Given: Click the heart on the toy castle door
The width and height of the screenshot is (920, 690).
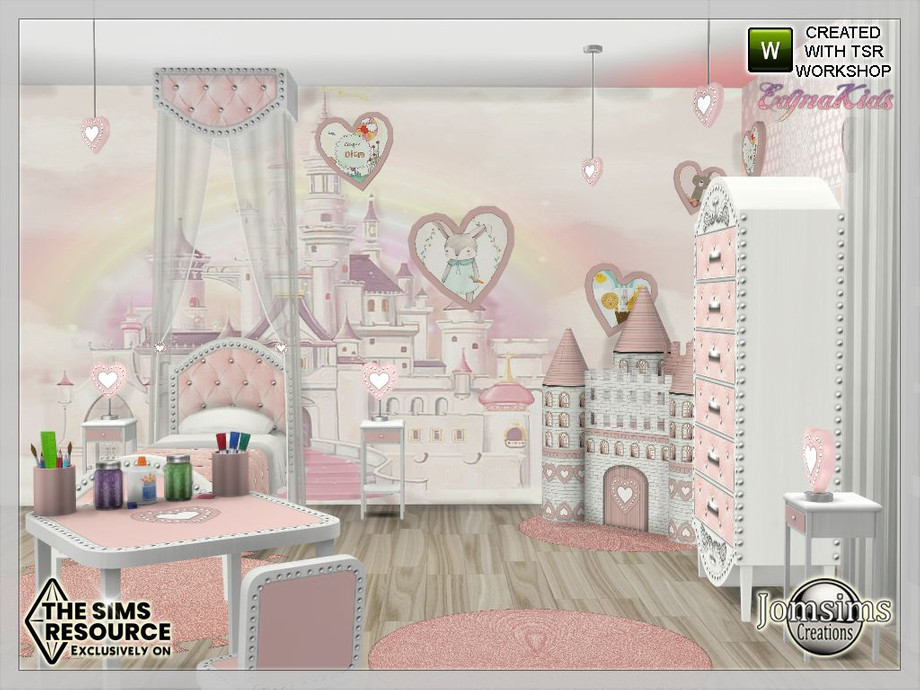Looking at the screenshot, I should point(624,495).
